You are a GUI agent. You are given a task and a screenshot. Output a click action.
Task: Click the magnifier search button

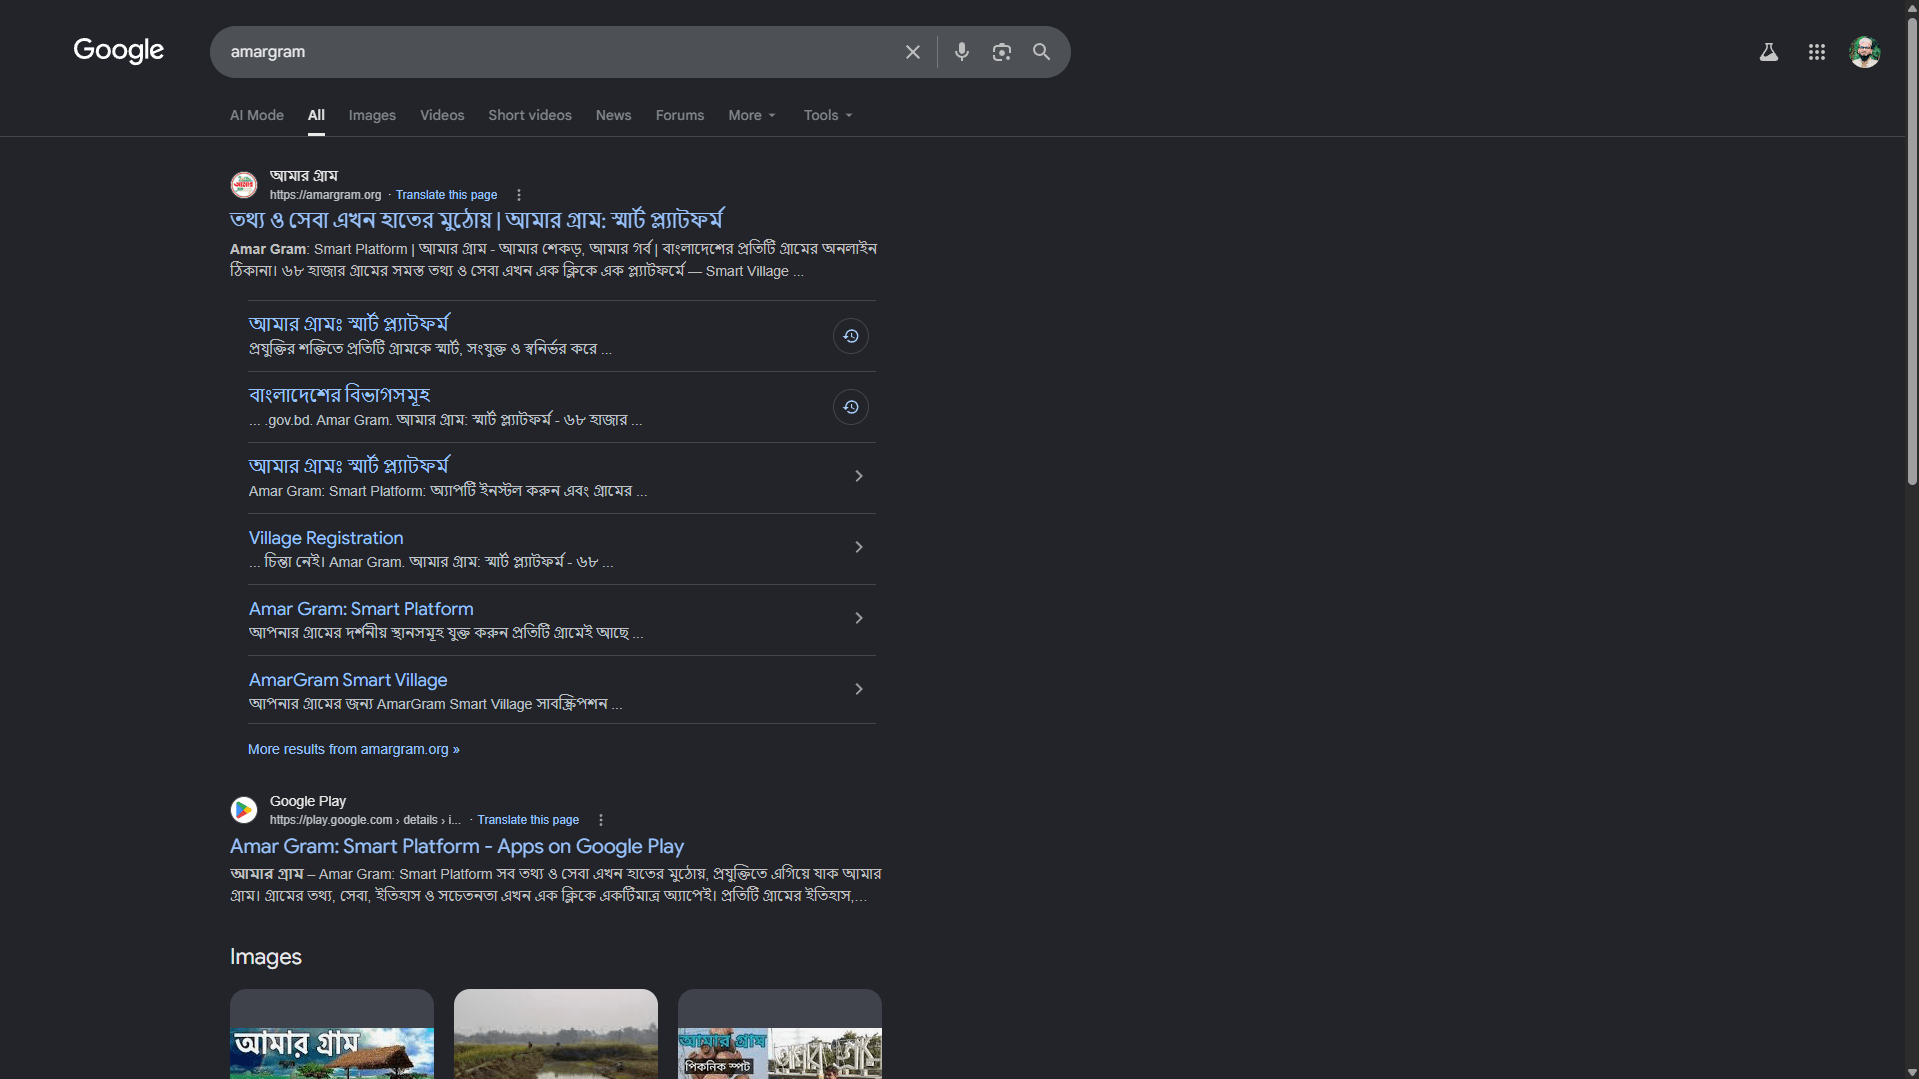click(x=1041, y=52)
